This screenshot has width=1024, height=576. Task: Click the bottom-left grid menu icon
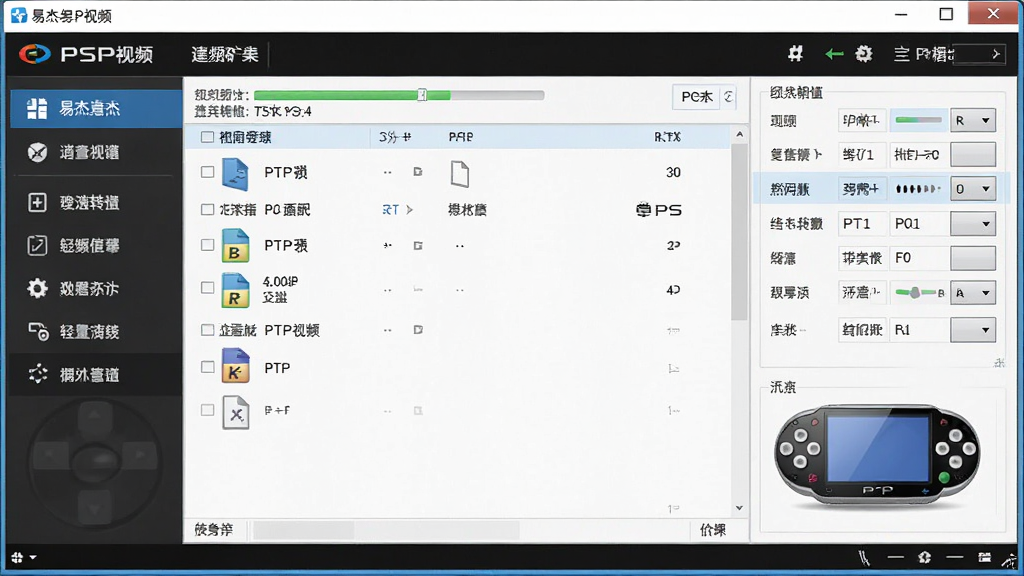point(17,557)
